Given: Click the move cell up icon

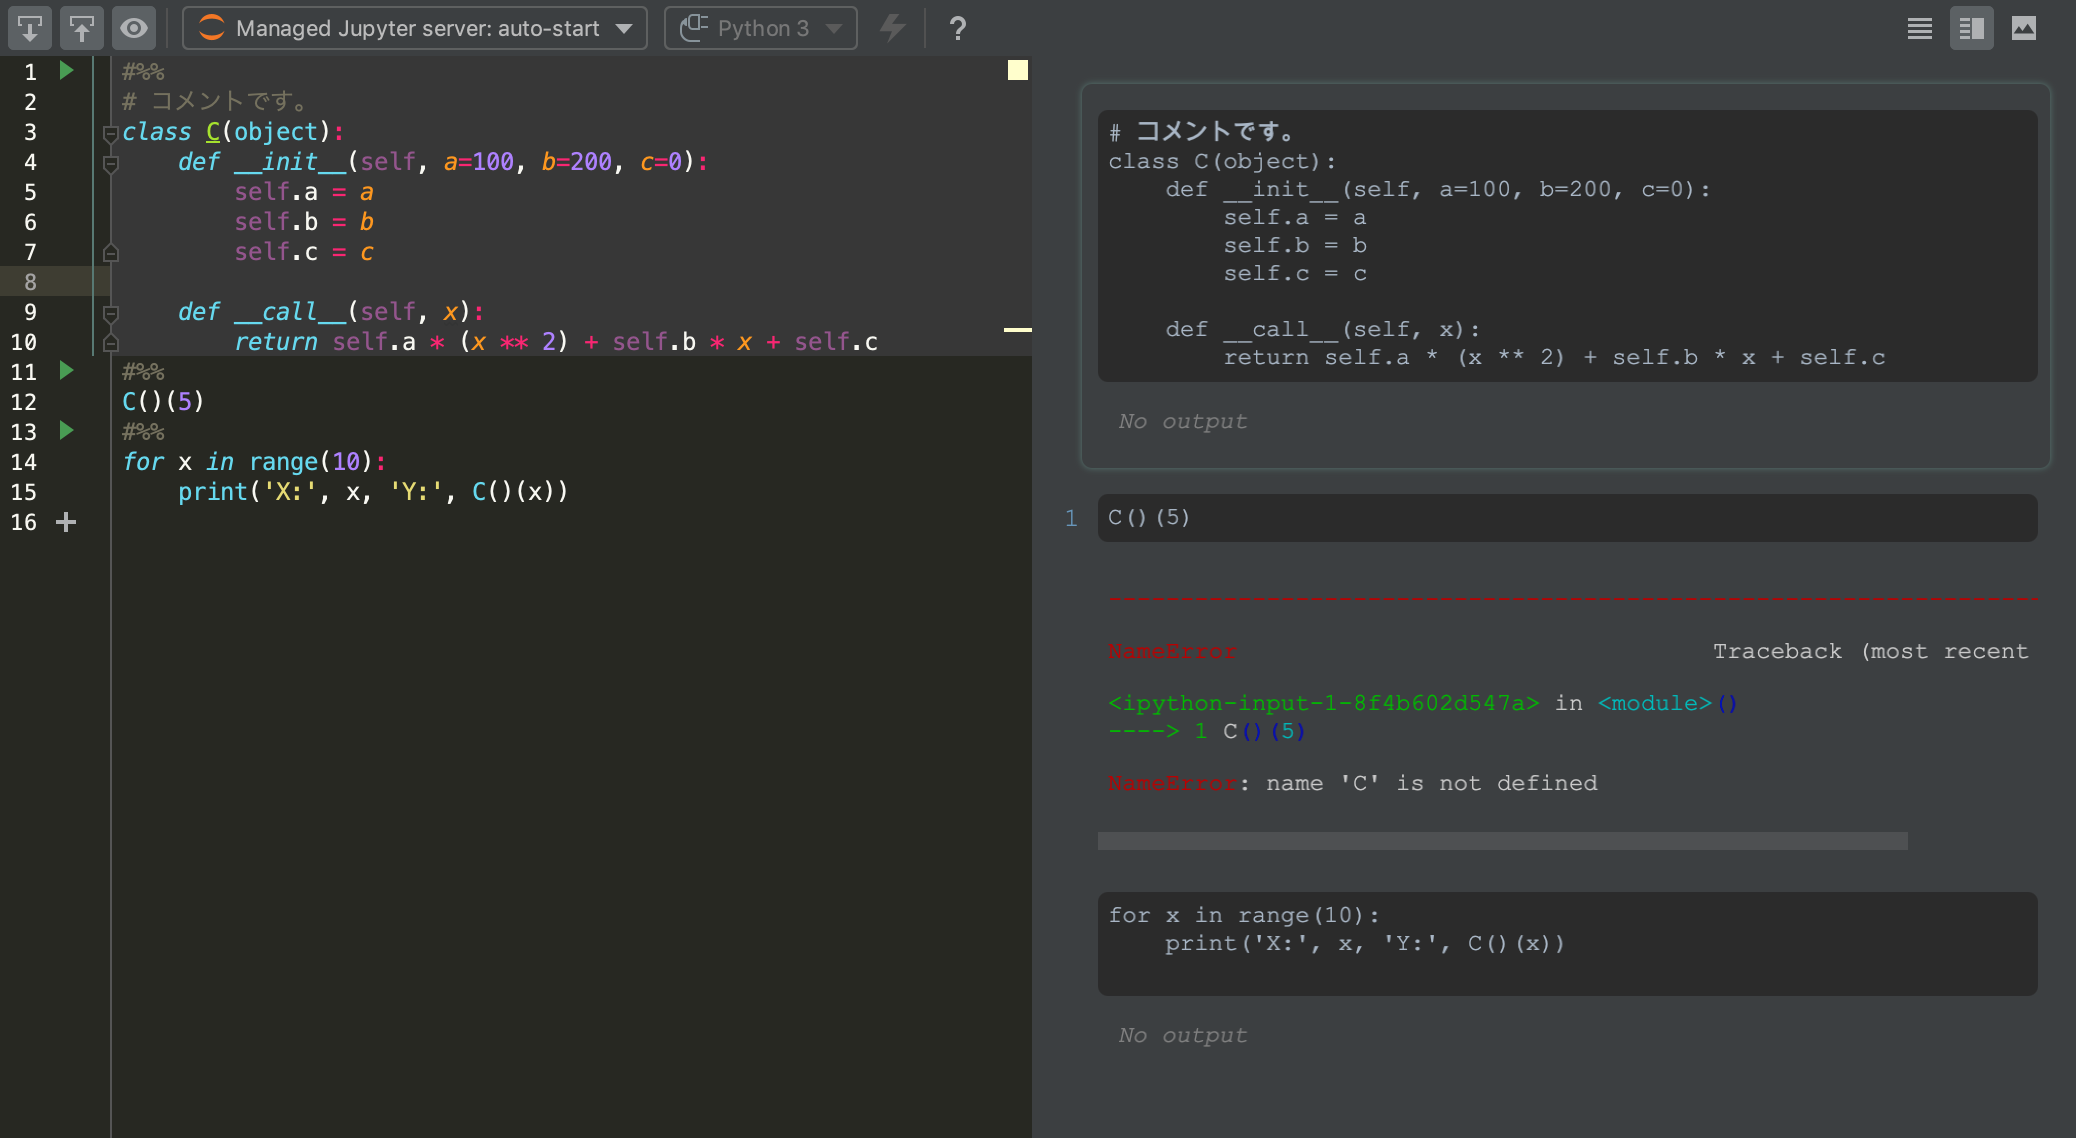Looking at the screenshot, I should (82, 28).
